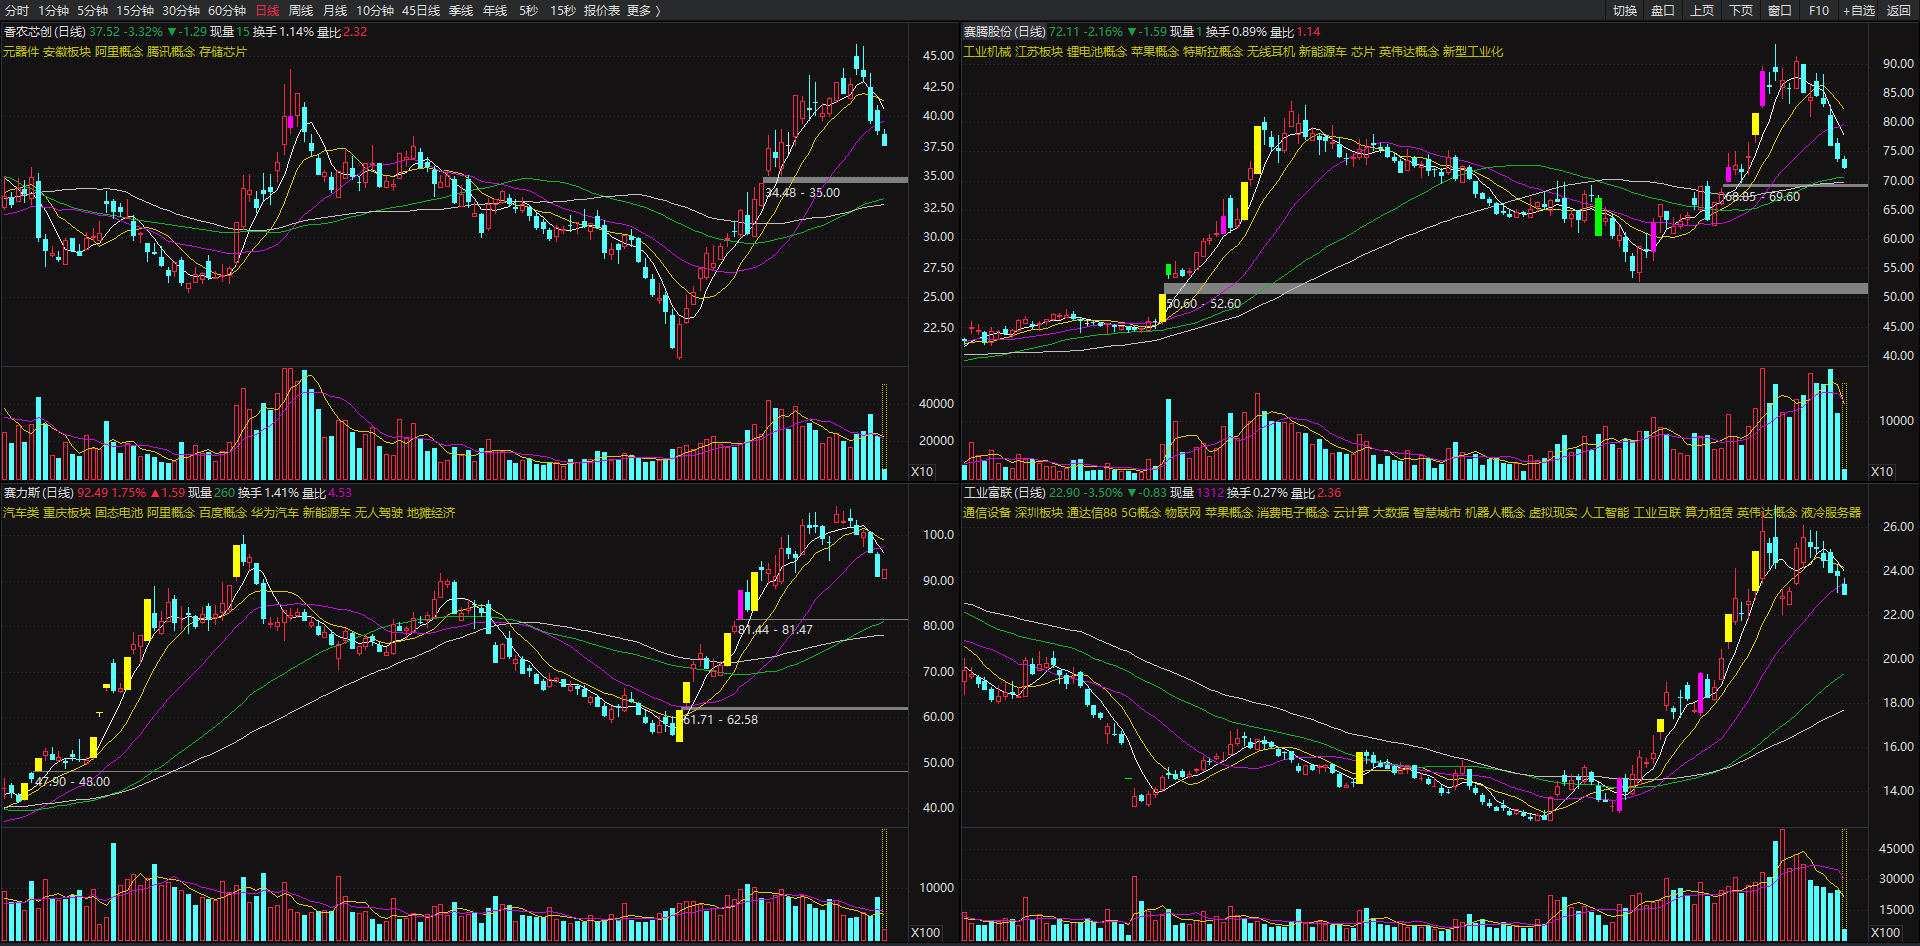
Task: Open the 更多 periods expander
Action: pos(643,10)
